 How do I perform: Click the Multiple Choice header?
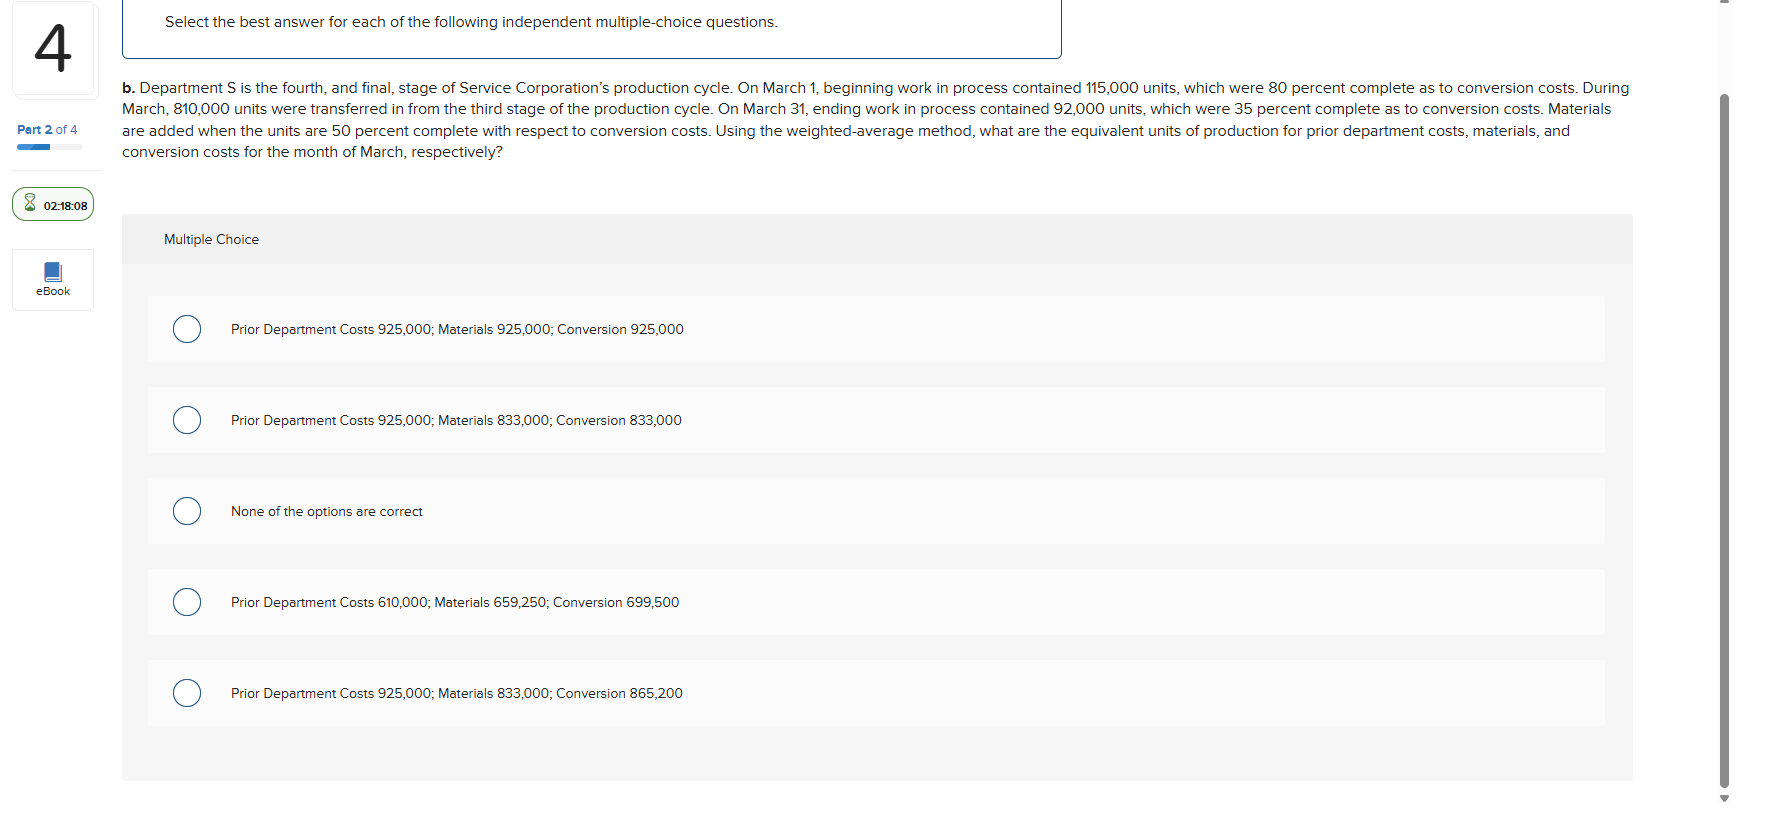pos(211,240)
